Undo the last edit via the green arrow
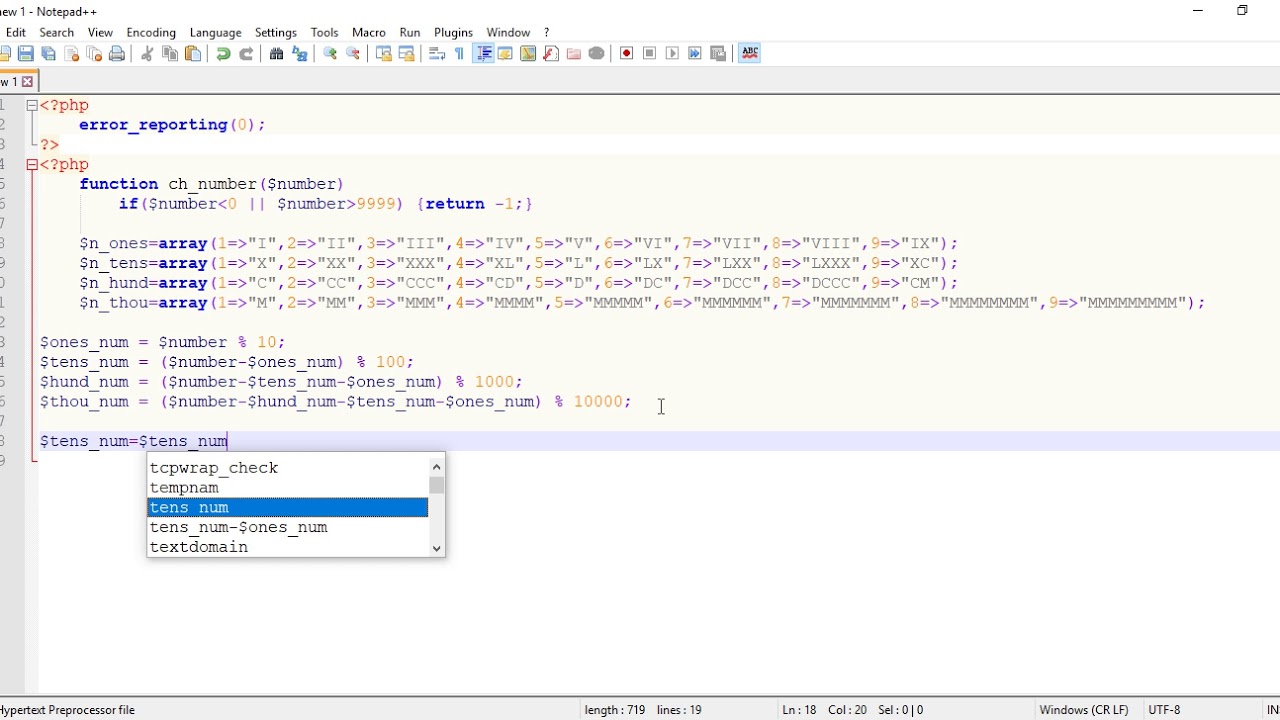Viewport: 1280px width, 720px height. click(x=223, y=53)
